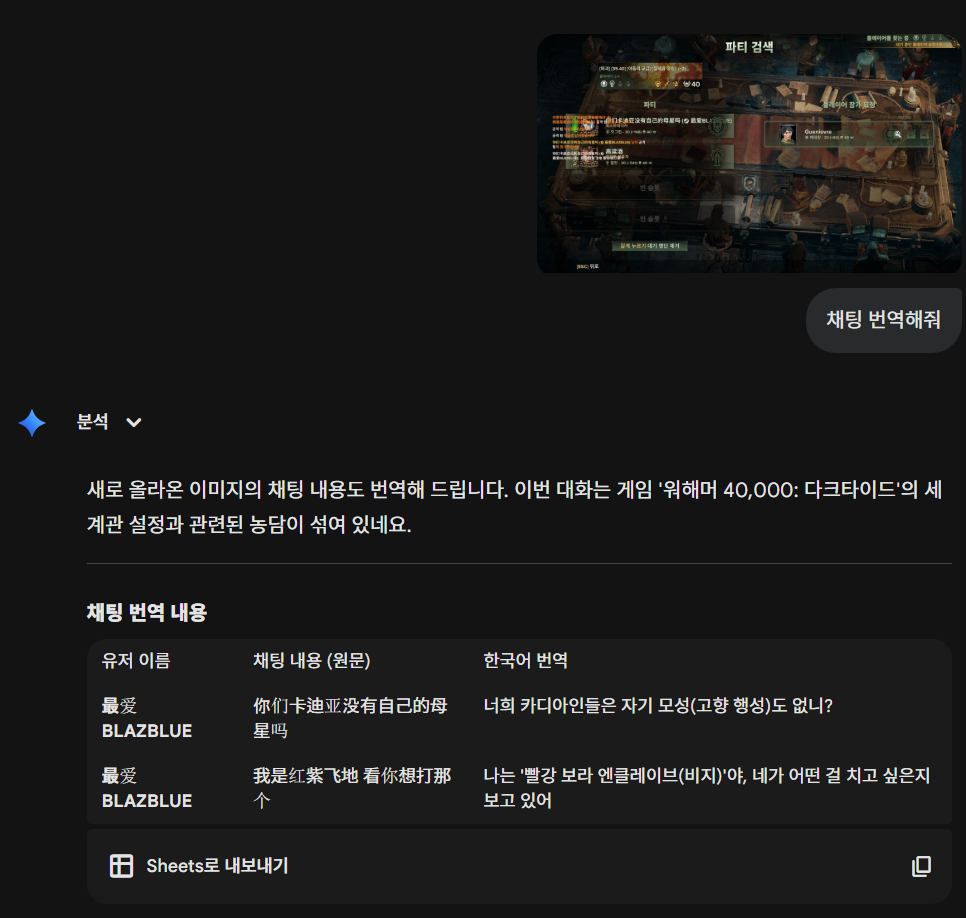The height and width of the screenshot is (918, 966).
Task: Select the translation cell starting 나는 '빨강 보라
Action: coord(707,787)
